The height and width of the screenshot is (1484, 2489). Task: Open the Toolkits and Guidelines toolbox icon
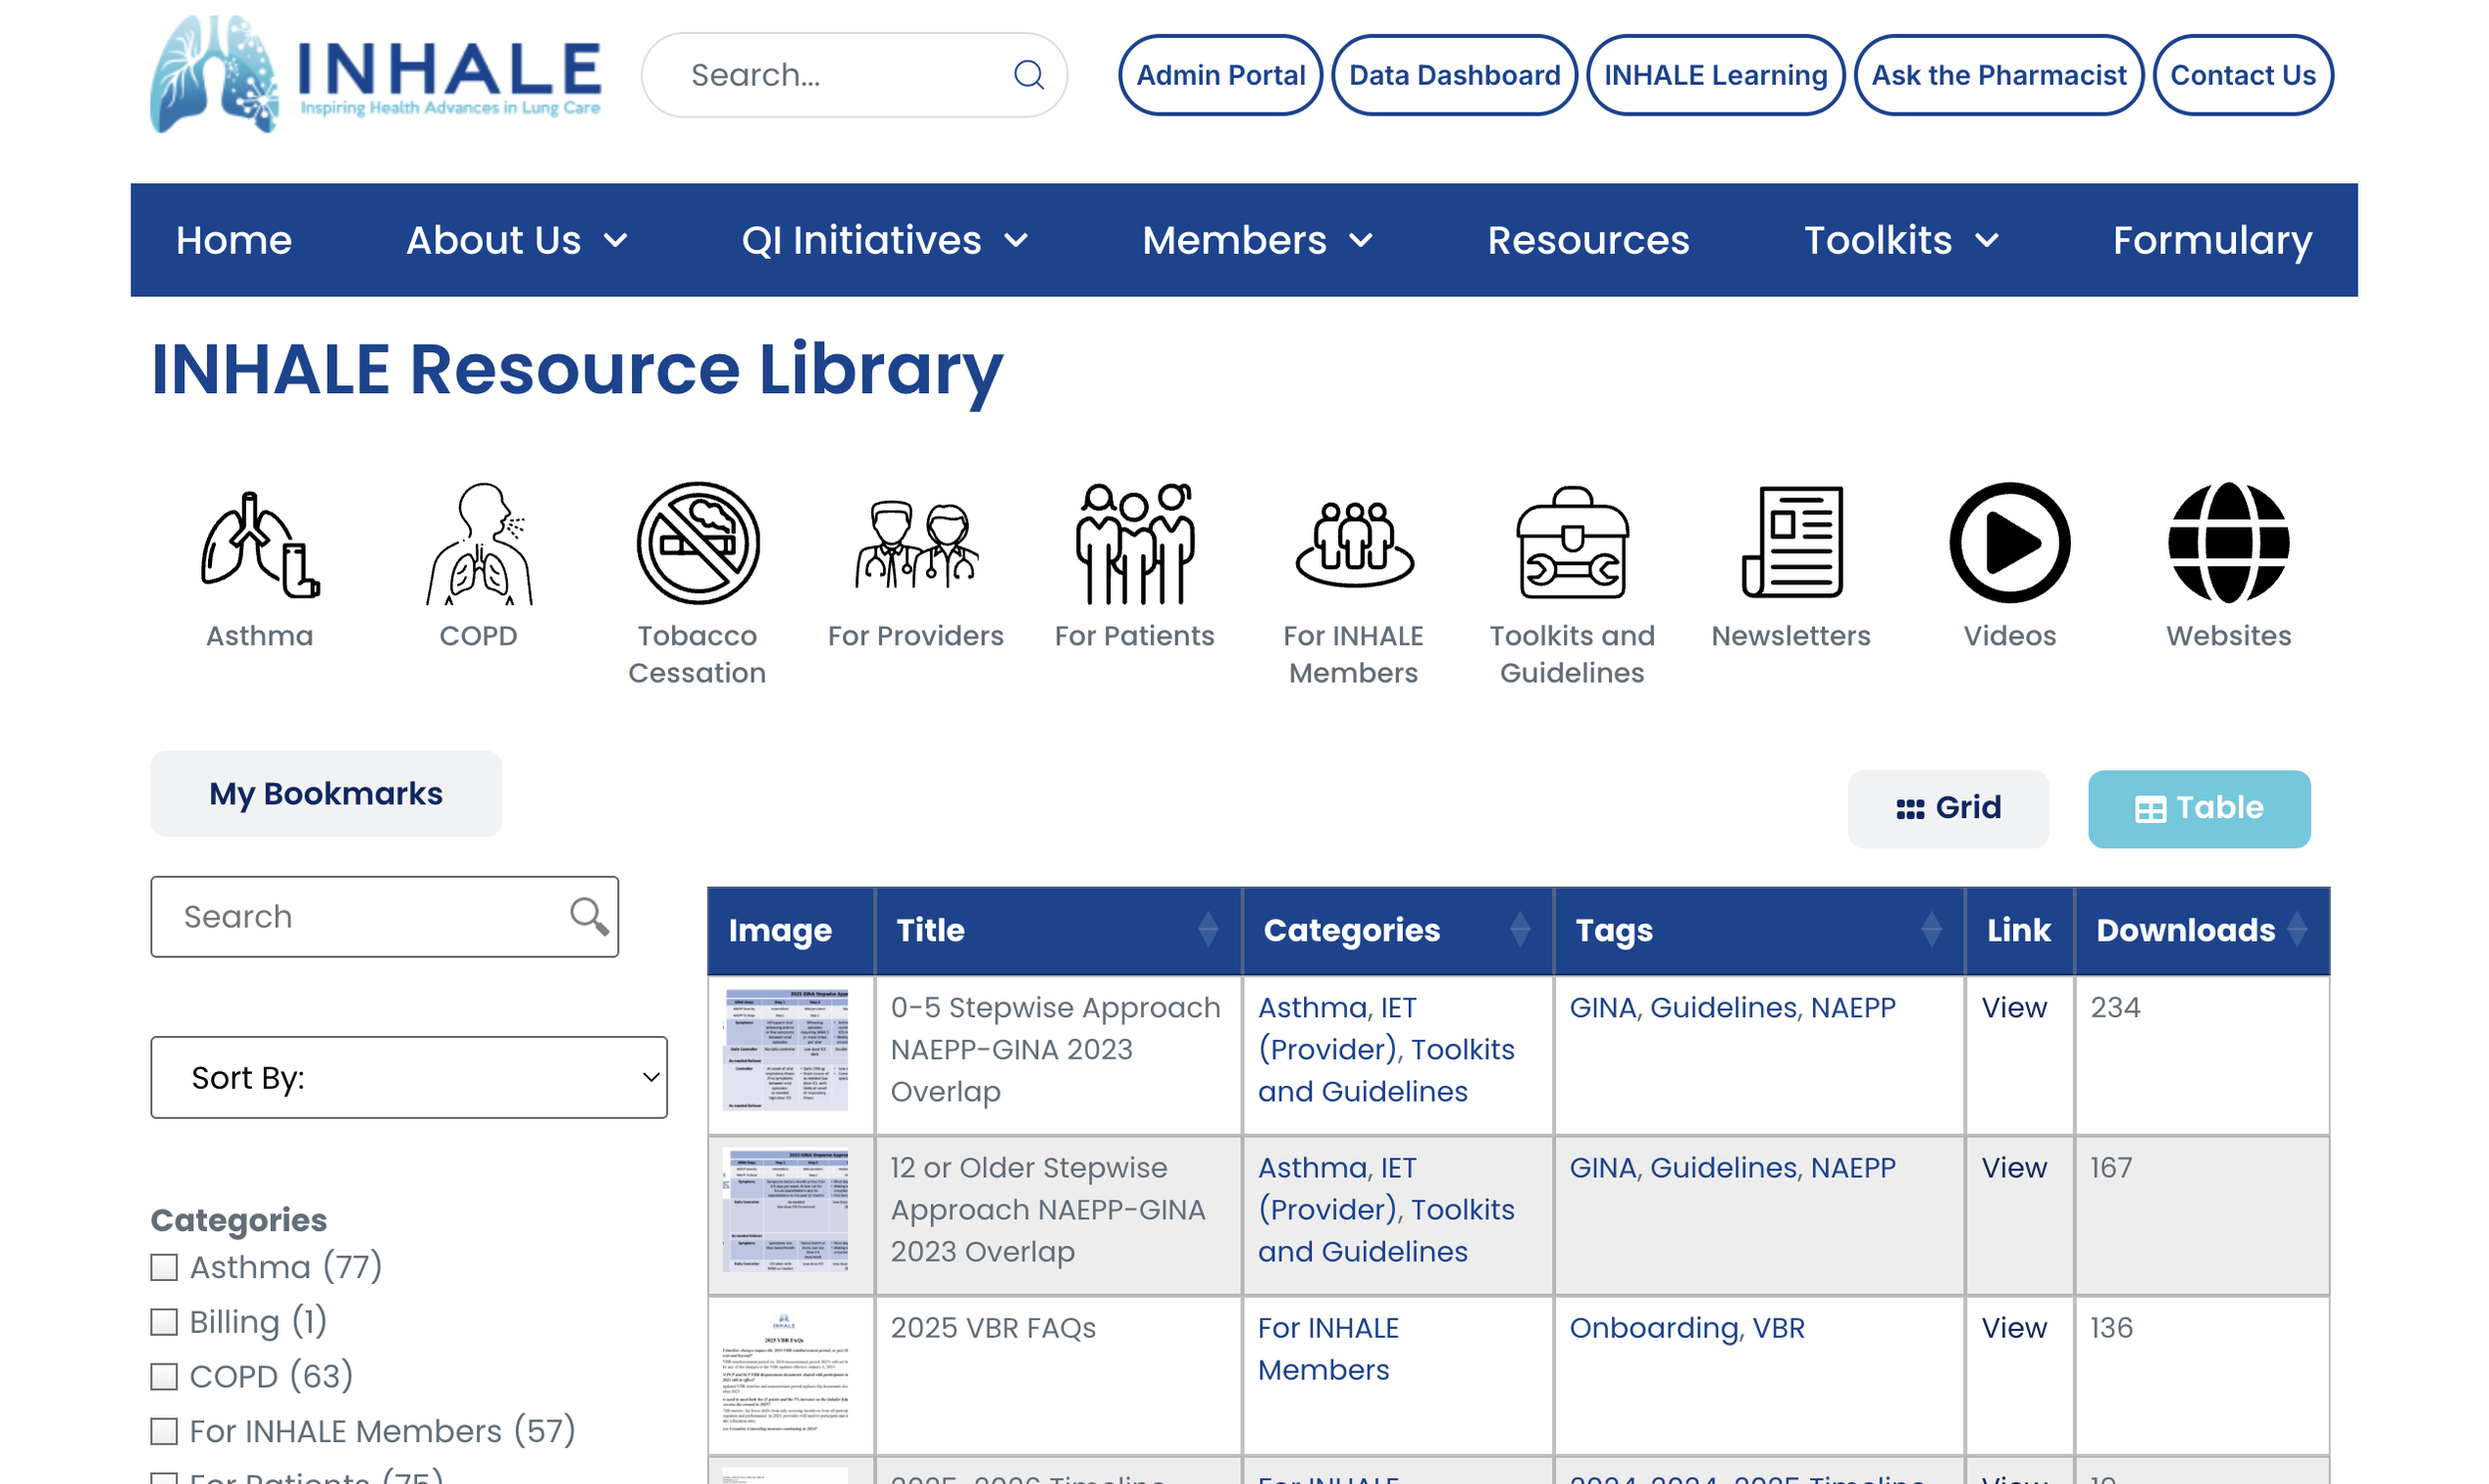tap(1571, 545)
